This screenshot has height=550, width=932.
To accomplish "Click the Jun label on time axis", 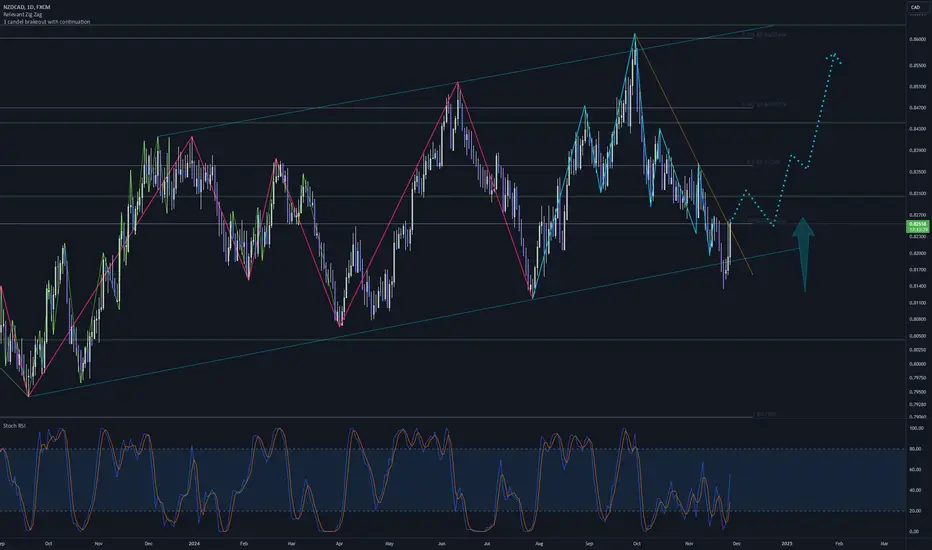I will [x=441, y=543].
